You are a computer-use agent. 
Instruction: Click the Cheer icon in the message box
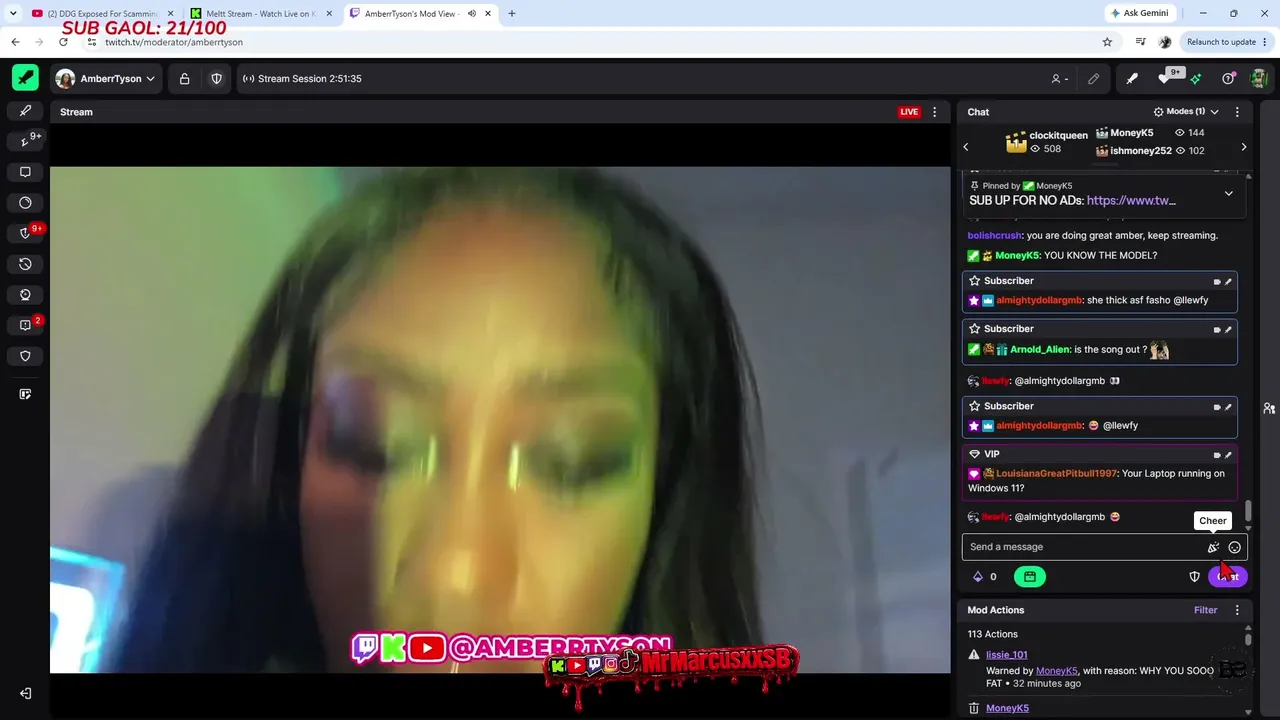point(1213,547)
